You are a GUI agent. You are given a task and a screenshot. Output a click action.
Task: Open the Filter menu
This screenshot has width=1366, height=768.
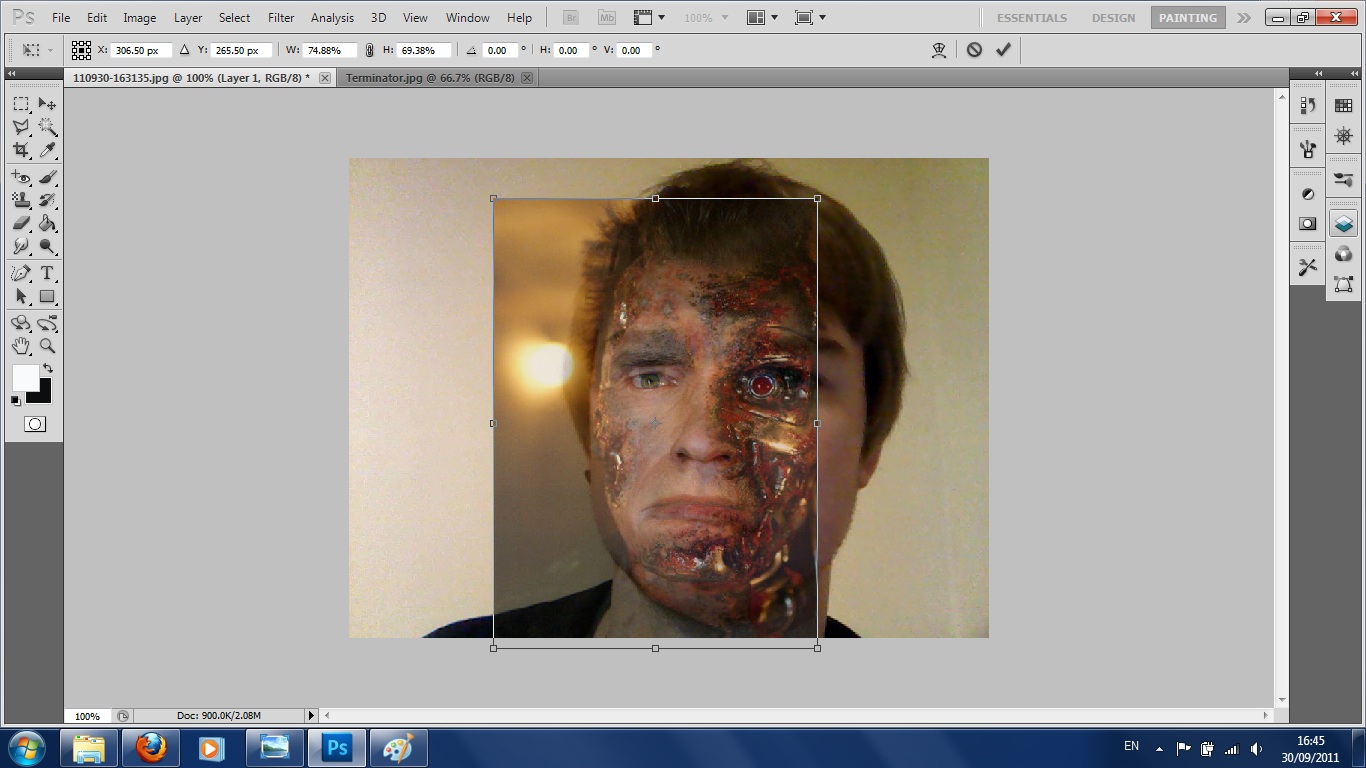[x=281, y=18]
